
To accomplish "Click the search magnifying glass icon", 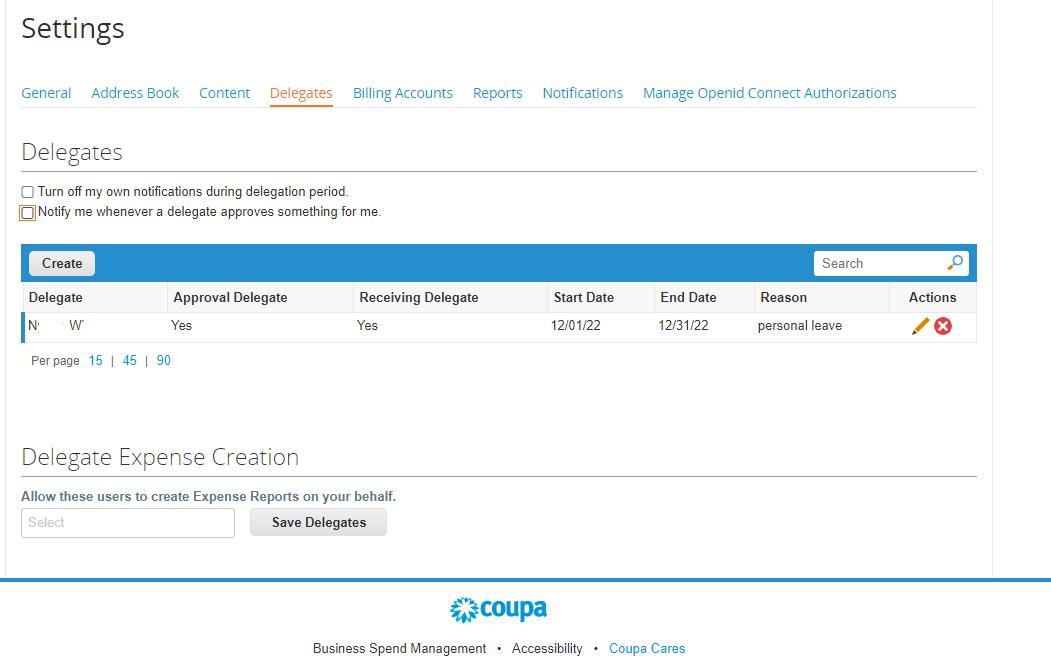I will click(x=955, y=263).
